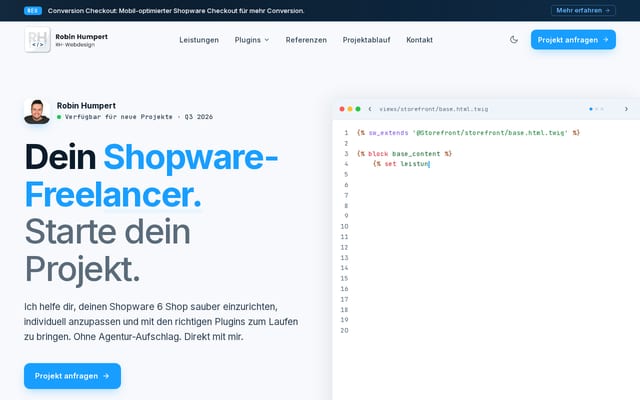Click the 'Dein Shopware-Freelancer.' headline
The image size is (640, 400).
click(x=151, y=176)
